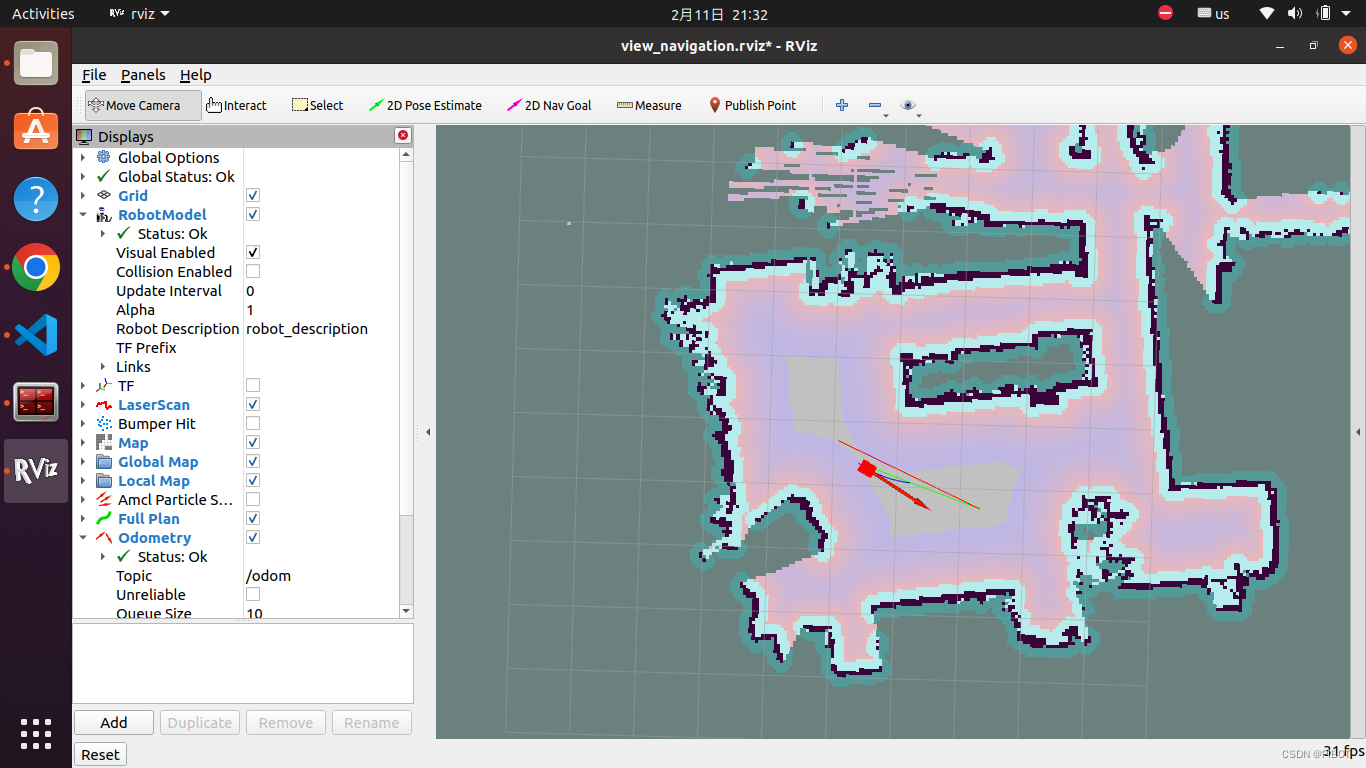This screenshot has width=1366, height=768.
Task: Click the Add display button
Action: pos(114,722)
